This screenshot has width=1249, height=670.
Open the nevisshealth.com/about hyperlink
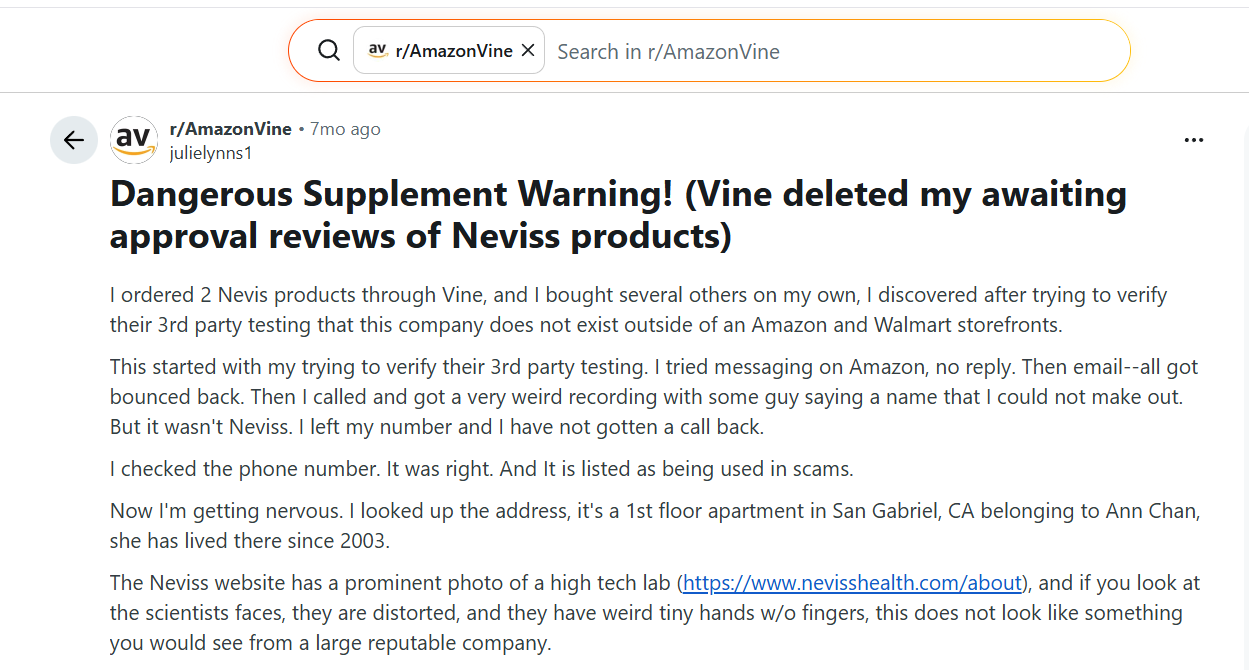(853, 583)
